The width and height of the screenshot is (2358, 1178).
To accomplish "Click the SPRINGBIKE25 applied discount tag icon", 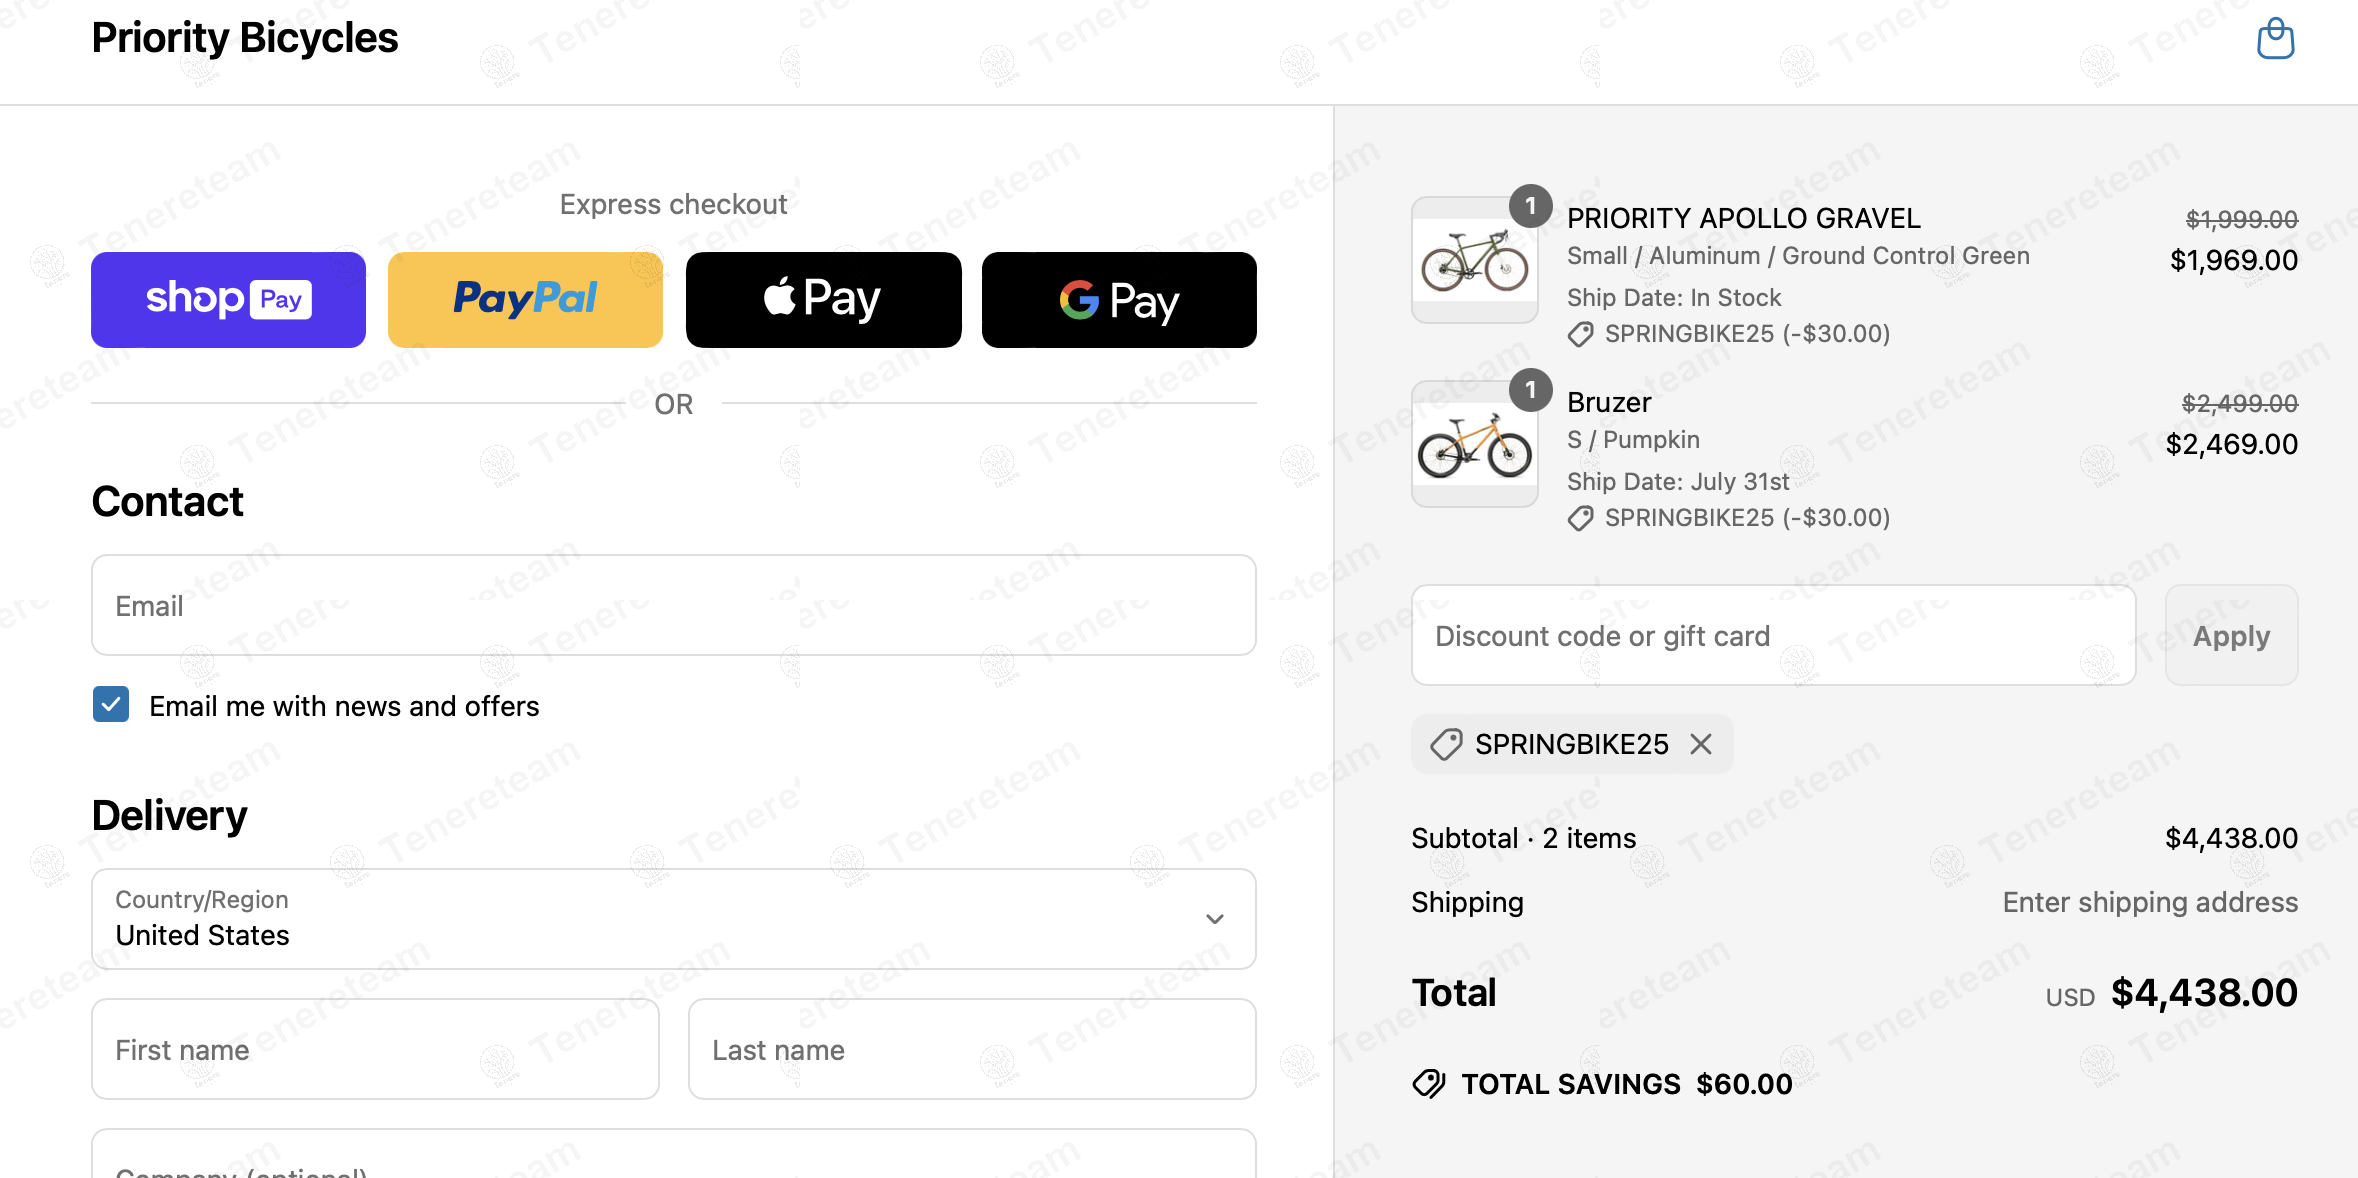I will pos(1446,744).
